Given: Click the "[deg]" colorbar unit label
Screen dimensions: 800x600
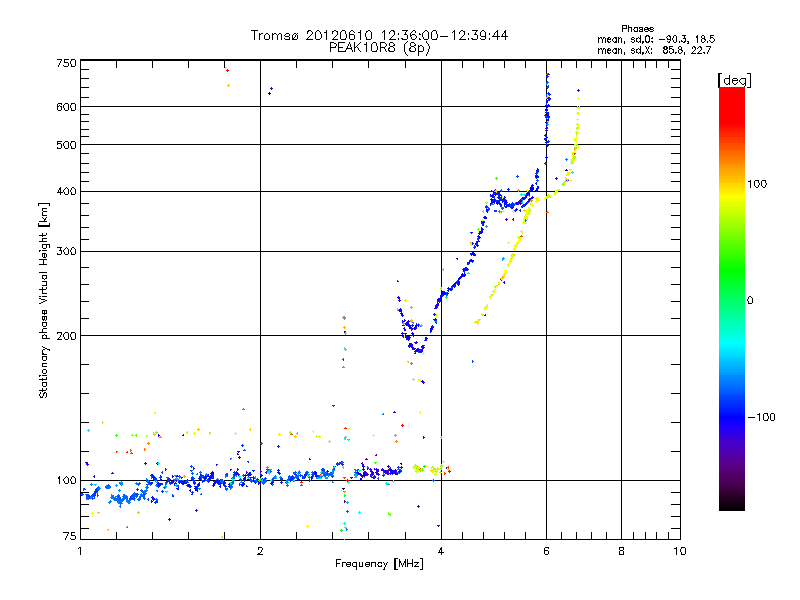Looking at the screenshot, I should click(734, 80).
